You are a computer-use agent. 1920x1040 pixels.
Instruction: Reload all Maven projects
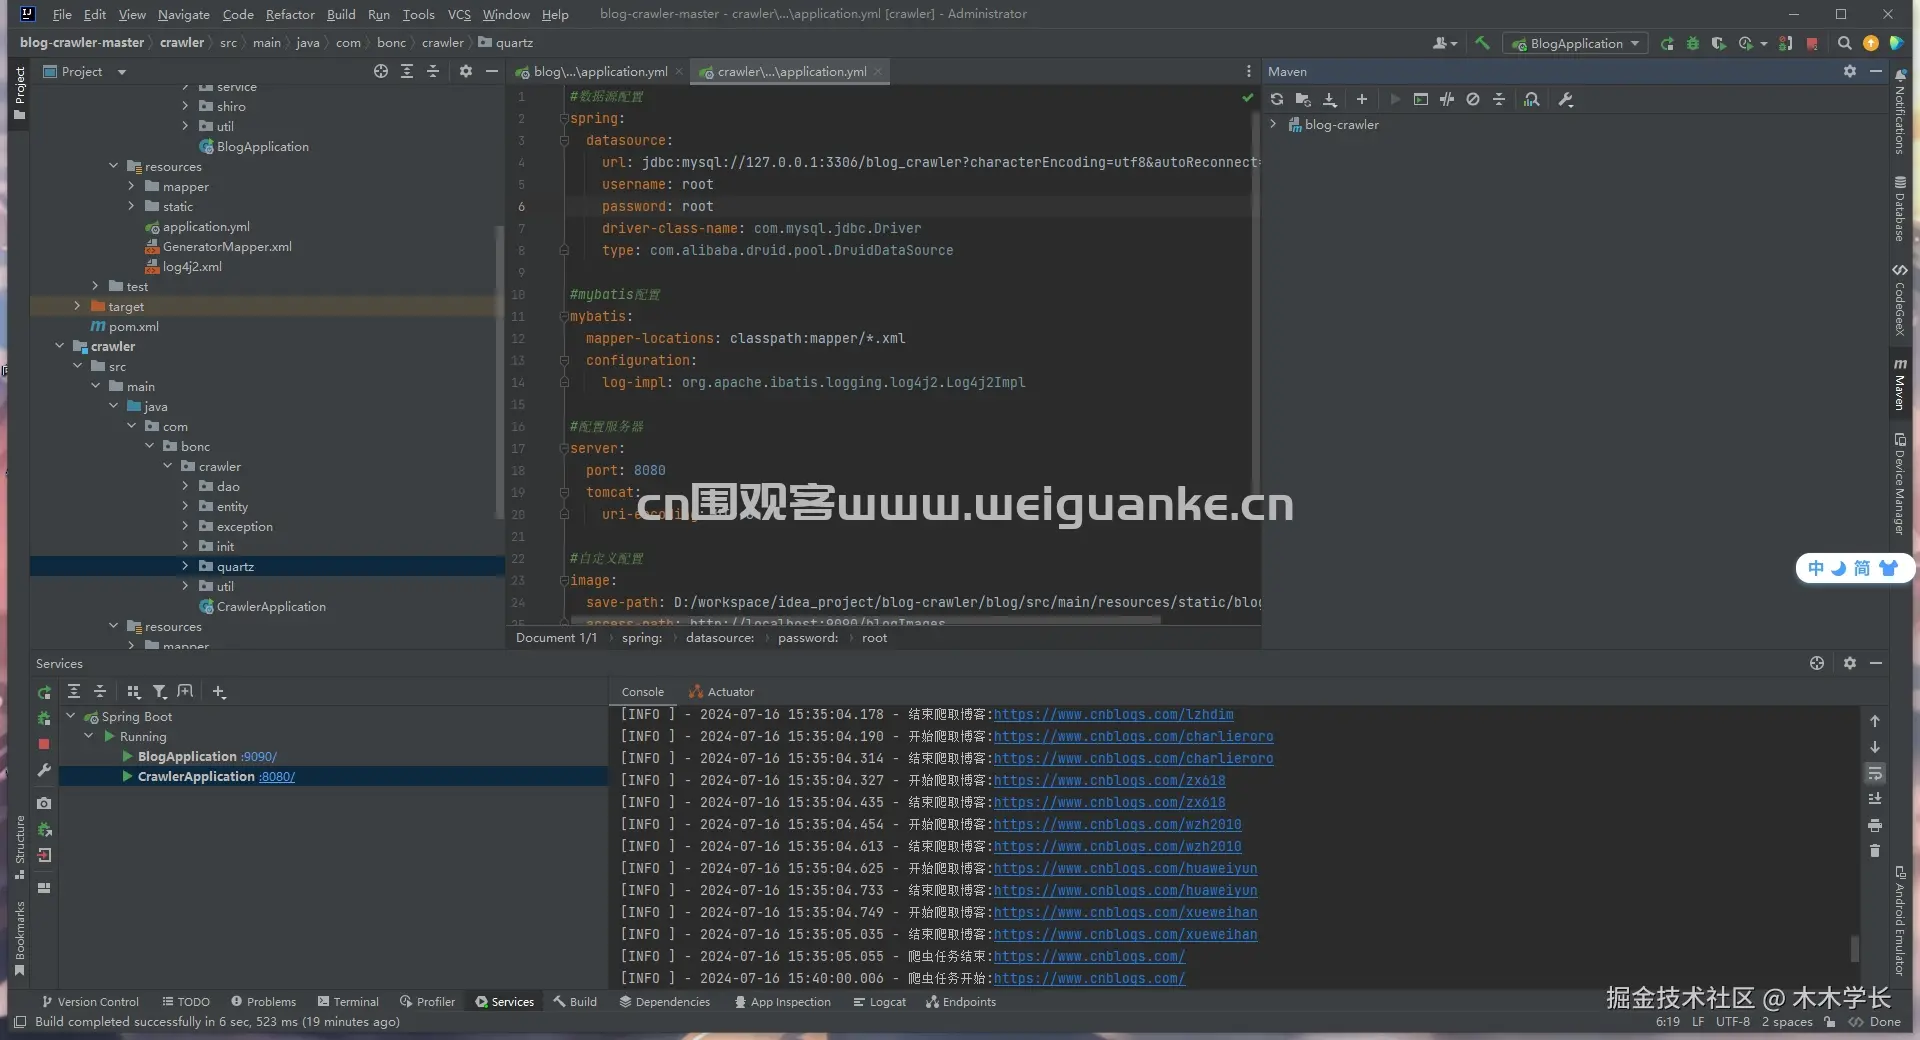coord(1277,99)
